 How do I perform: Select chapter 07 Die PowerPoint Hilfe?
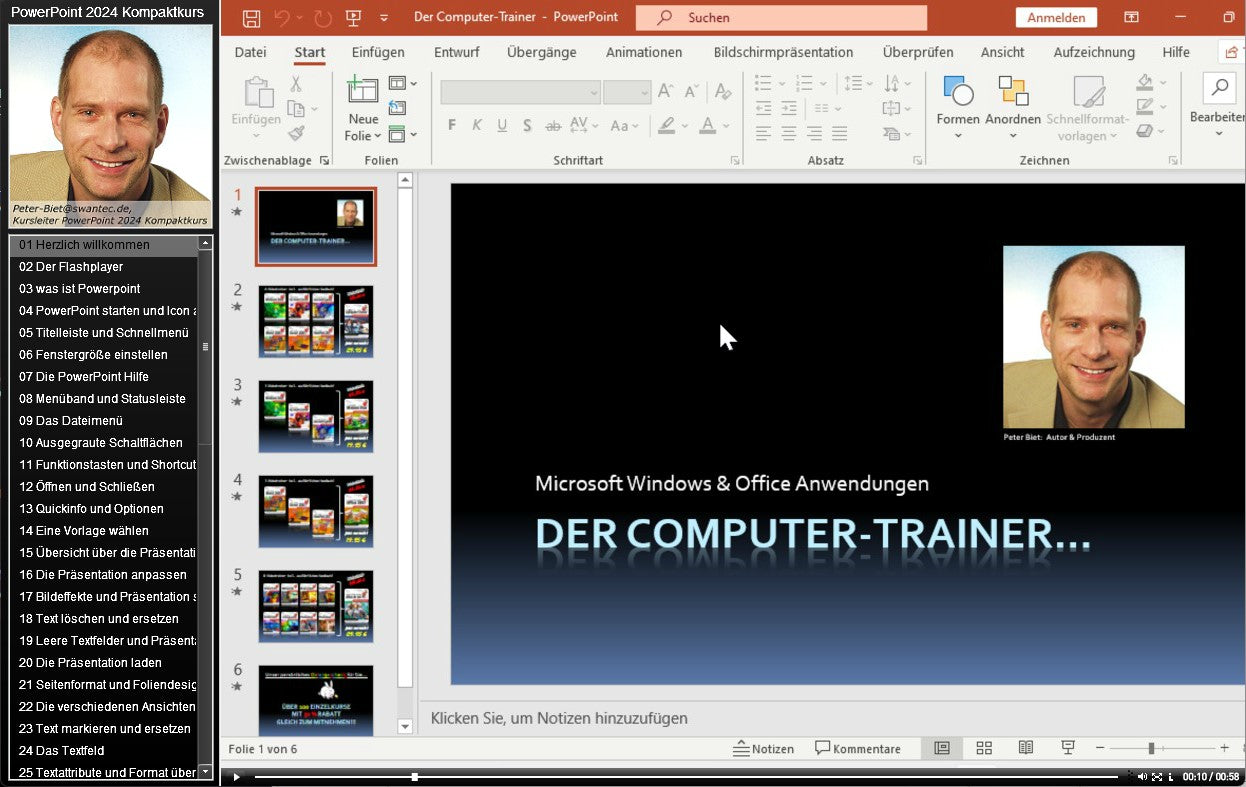[84, 376]
